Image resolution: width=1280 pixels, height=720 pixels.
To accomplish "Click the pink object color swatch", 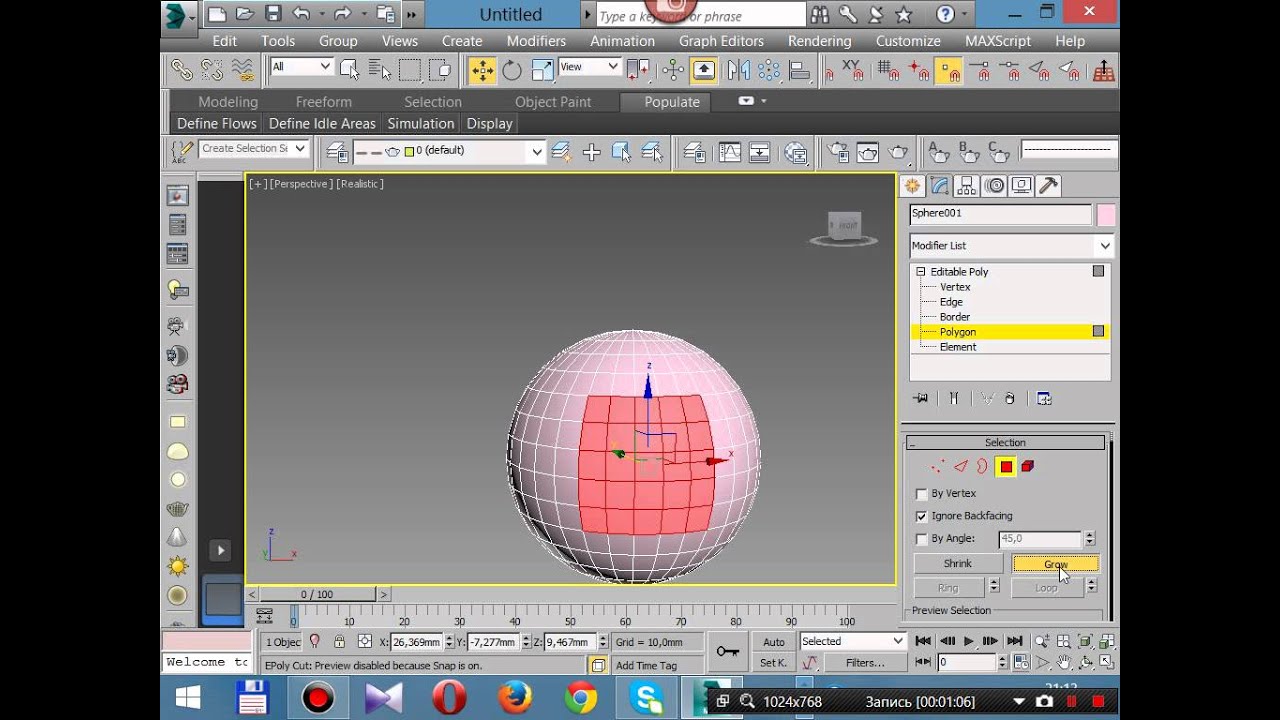I will 1105,214.
